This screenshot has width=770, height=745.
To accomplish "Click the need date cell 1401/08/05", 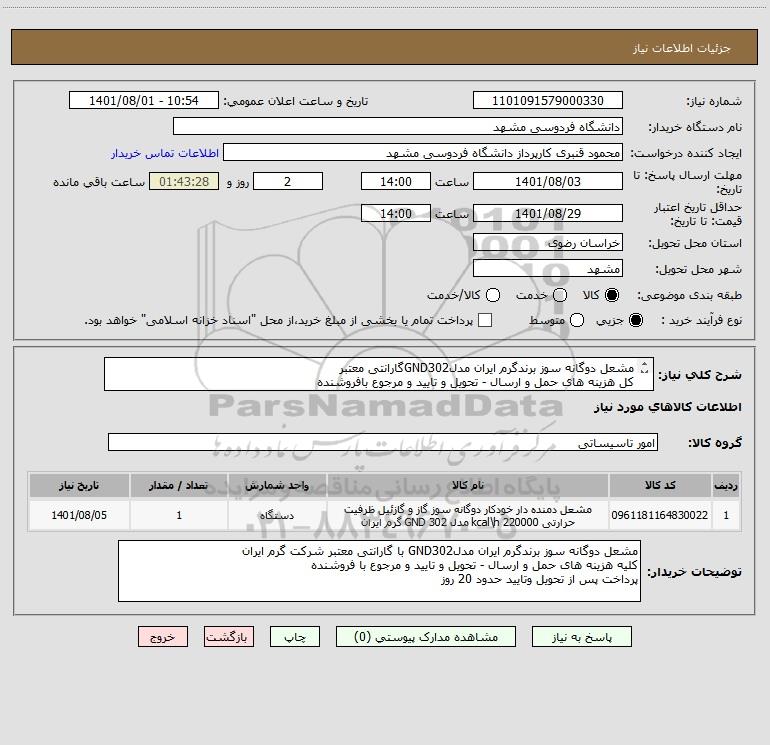I will 79,515.
